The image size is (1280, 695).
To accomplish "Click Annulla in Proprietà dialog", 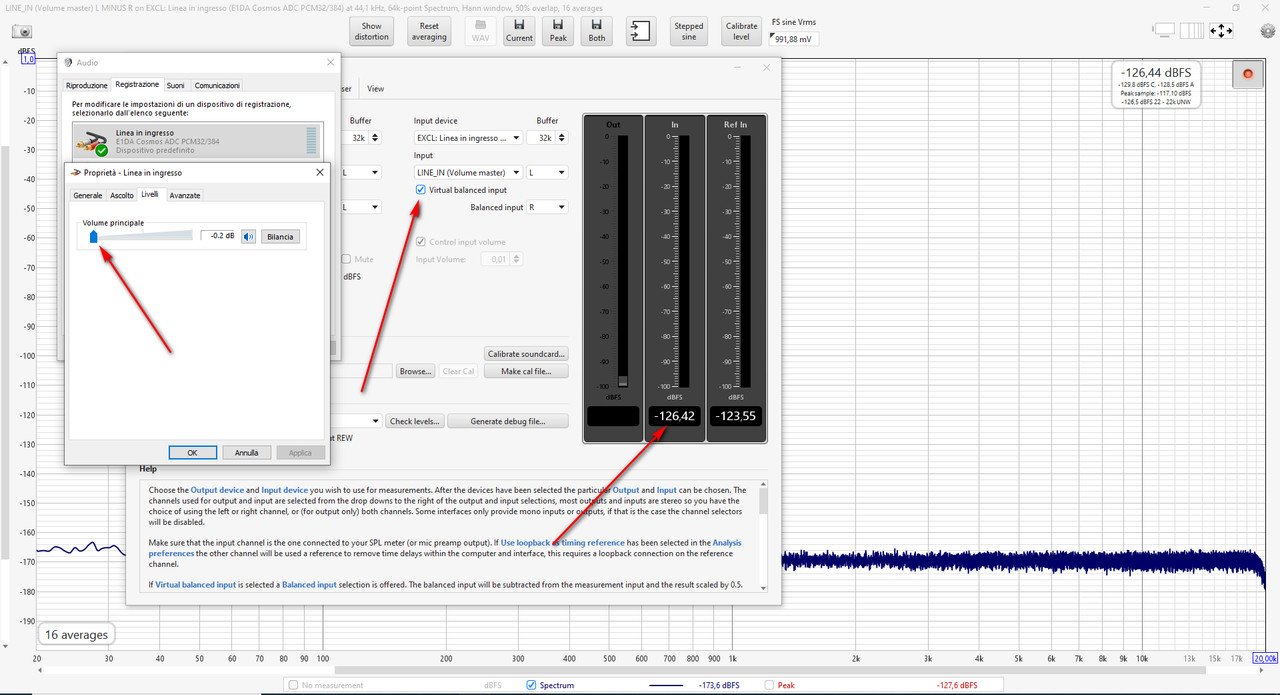I will (247, 452).
